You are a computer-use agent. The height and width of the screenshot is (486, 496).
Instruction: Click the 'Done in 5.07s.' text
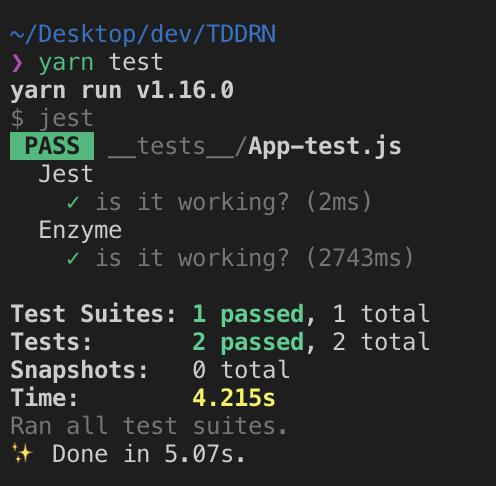pos(149,454)
